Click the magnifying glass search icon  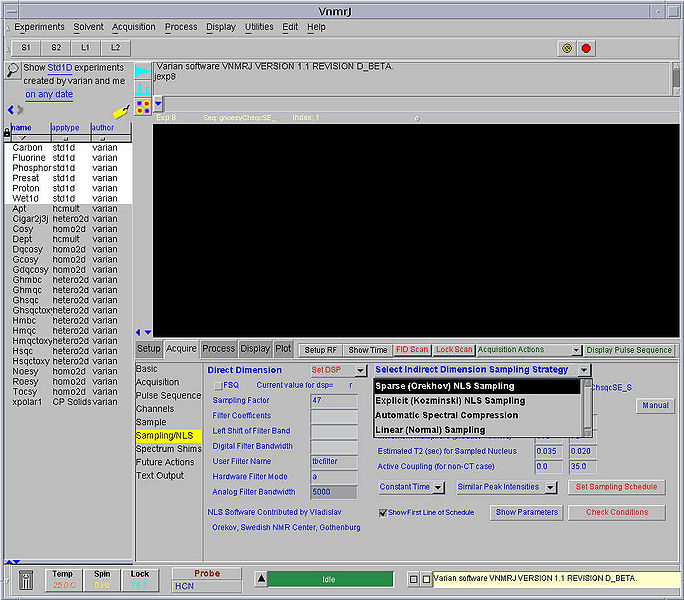click(x=12, y=70)
